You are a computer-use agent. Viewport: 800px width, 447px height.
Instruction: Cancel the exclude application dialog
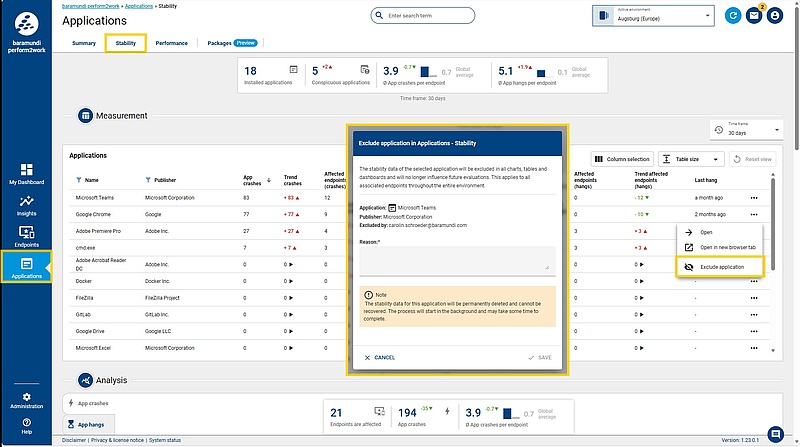(380, 357)
